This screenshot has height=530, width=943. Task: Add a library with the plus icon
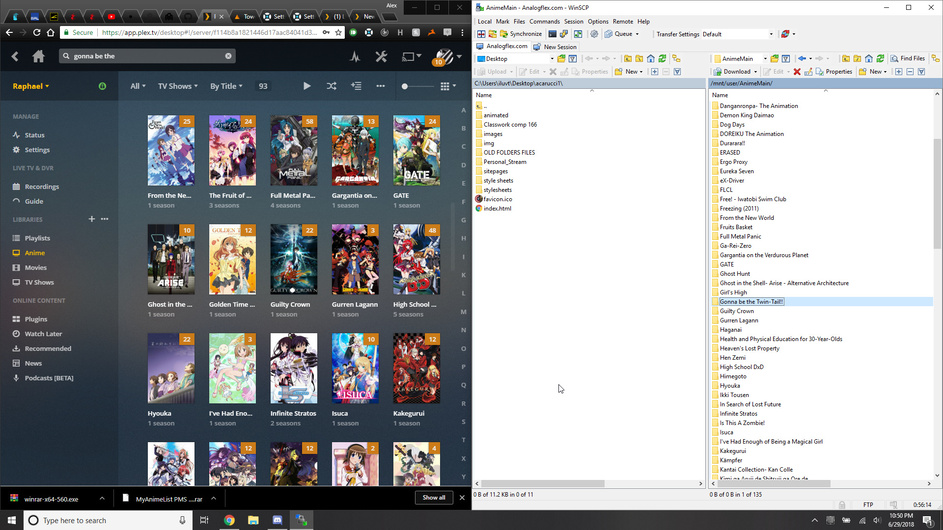[91, 219]
